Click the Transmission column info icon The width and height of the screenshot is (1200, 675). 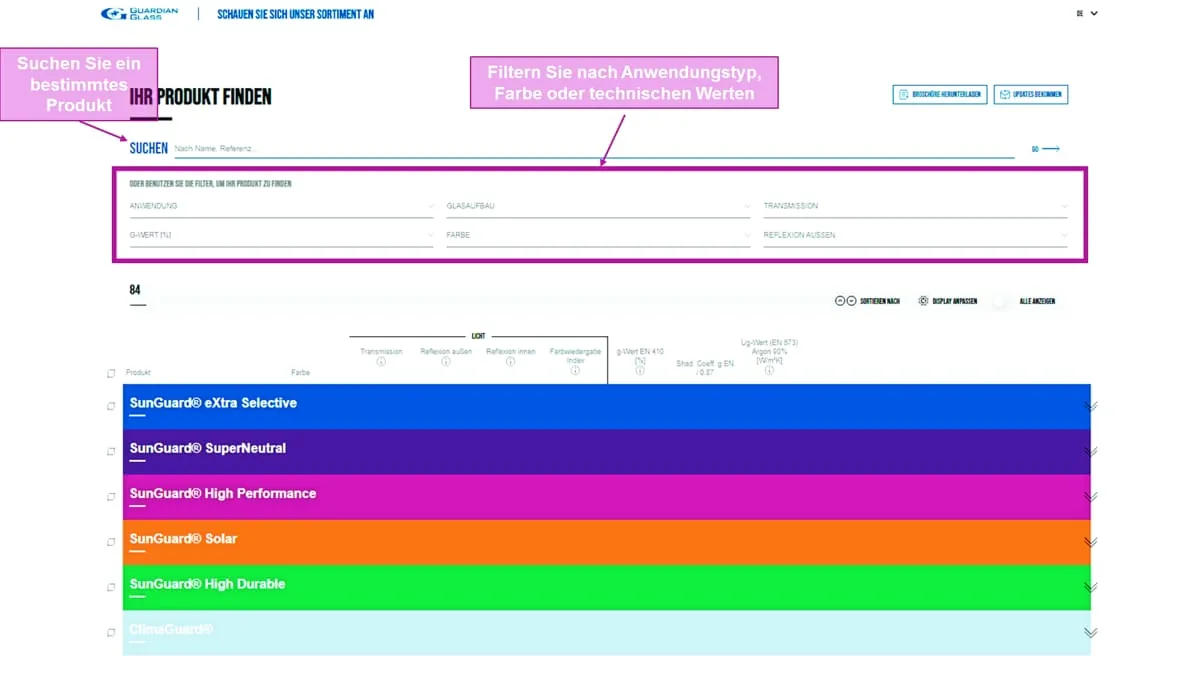point(381,362)
